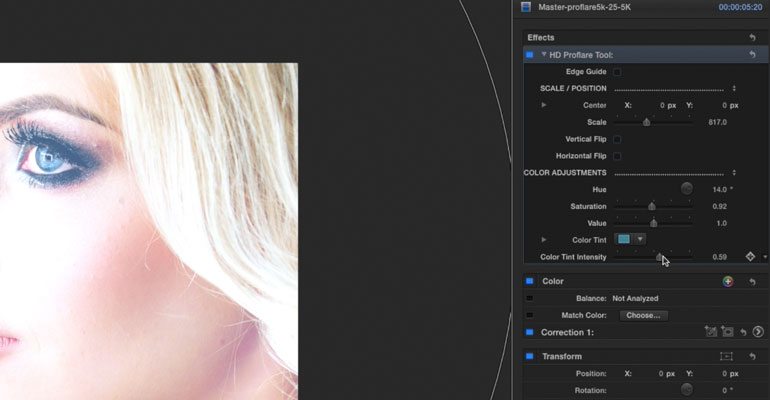Click the Rotation dial knob
This screenshot has height=400, width=770.
pyautogui.click(x=687, y=390)
